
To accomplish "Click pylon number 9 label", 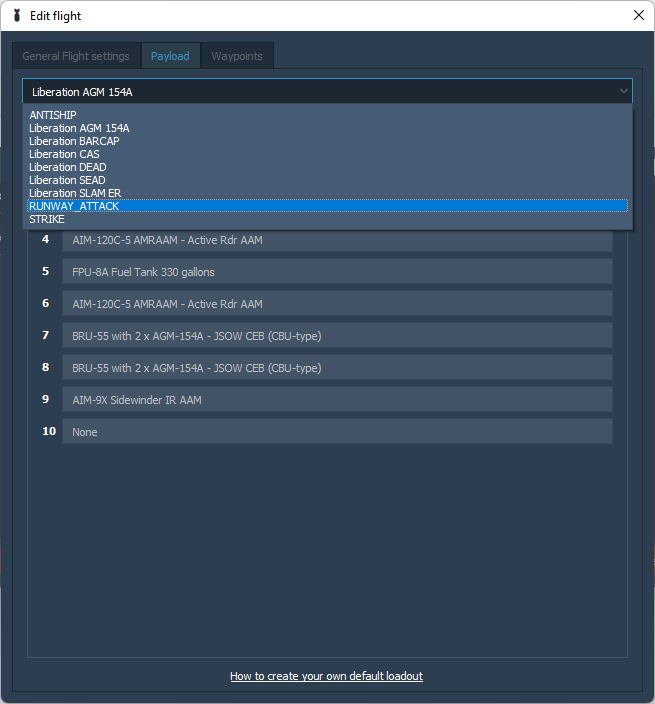I will click(x=45, y=399).
